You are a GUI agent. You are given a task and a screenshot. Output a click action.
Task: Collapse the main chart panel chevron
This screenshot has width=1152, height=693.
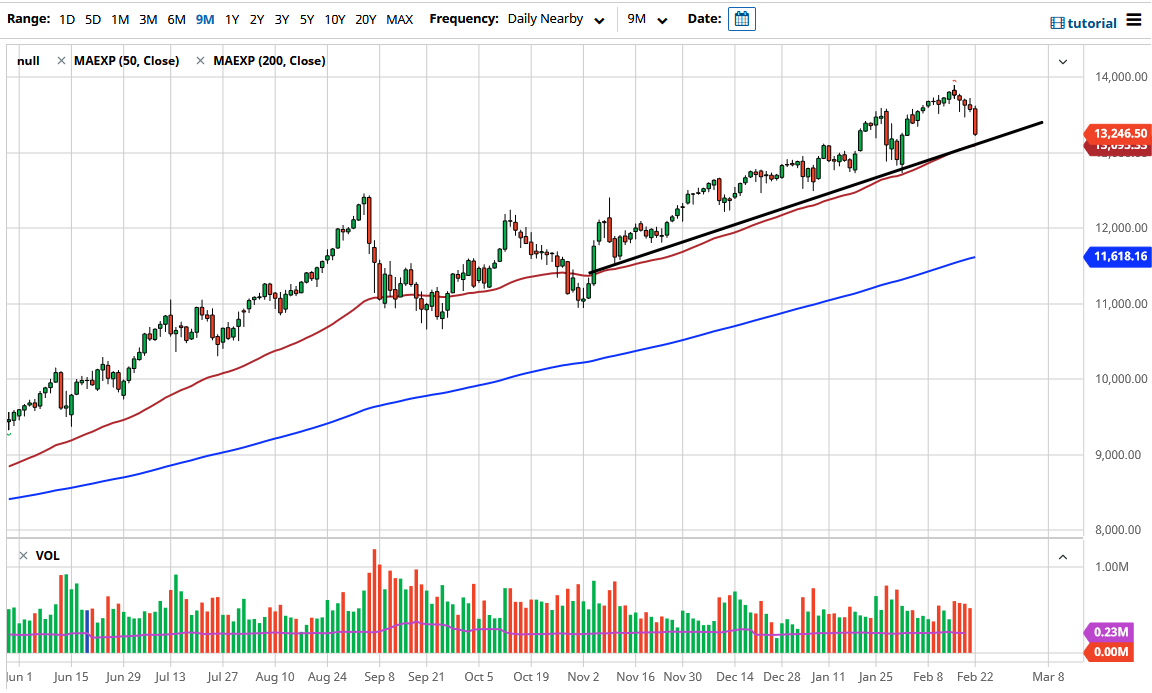tap(1063, 61)
